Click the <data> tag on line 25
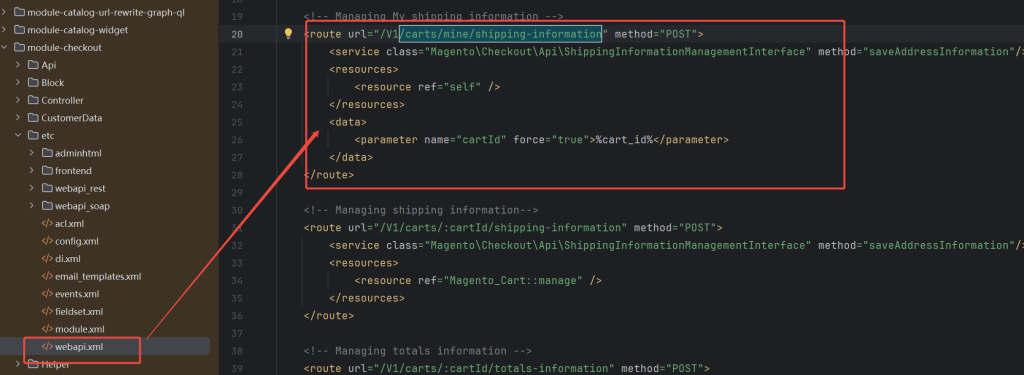Image resolution: width=1024 pixels, height=375 pixels. pos(347,122)
